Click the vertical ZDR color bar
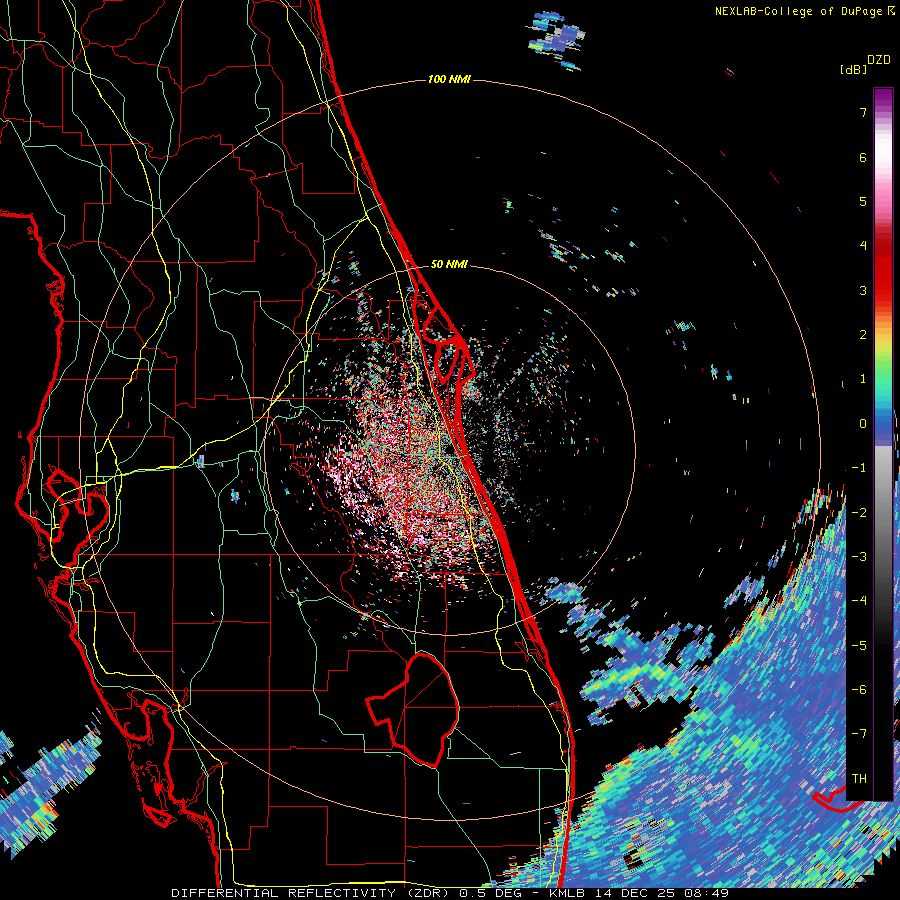The image size is (900, 900). pos(883,444)
